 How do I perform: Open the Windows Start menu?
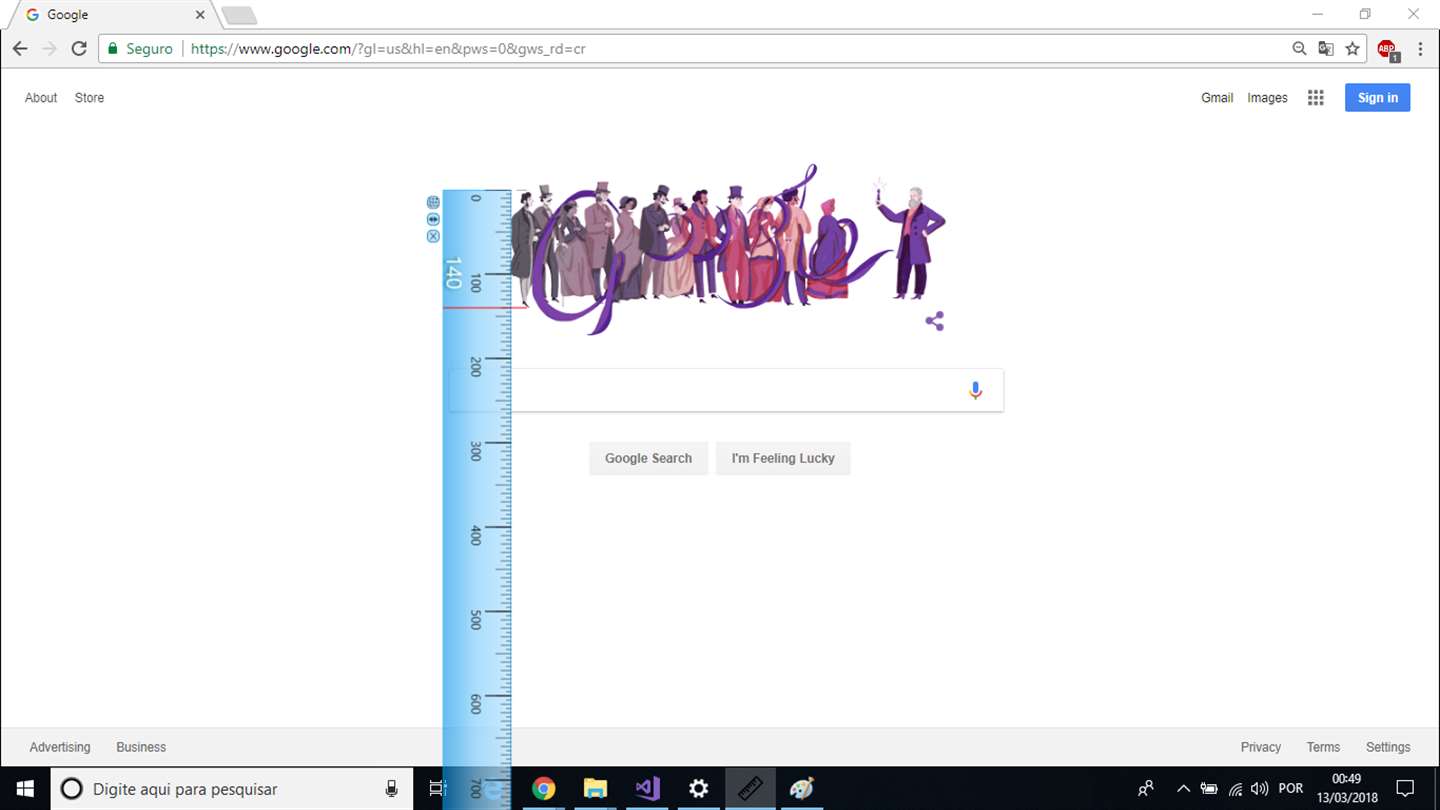coord(25,789)
